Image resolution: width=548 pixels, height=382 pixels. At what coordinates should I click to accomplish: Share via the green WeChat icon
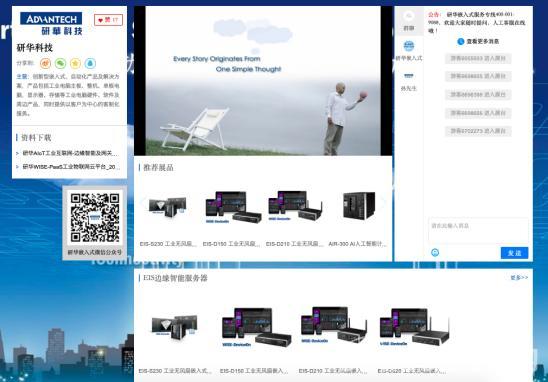tap(60, 63)
